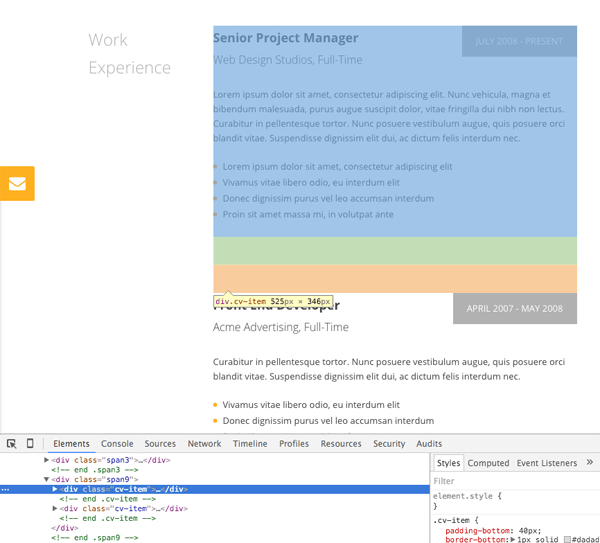Click the orange envelope contact button
Image resolution: width=600 pixels, height=543 pixels.
click(x=17, y=183)
